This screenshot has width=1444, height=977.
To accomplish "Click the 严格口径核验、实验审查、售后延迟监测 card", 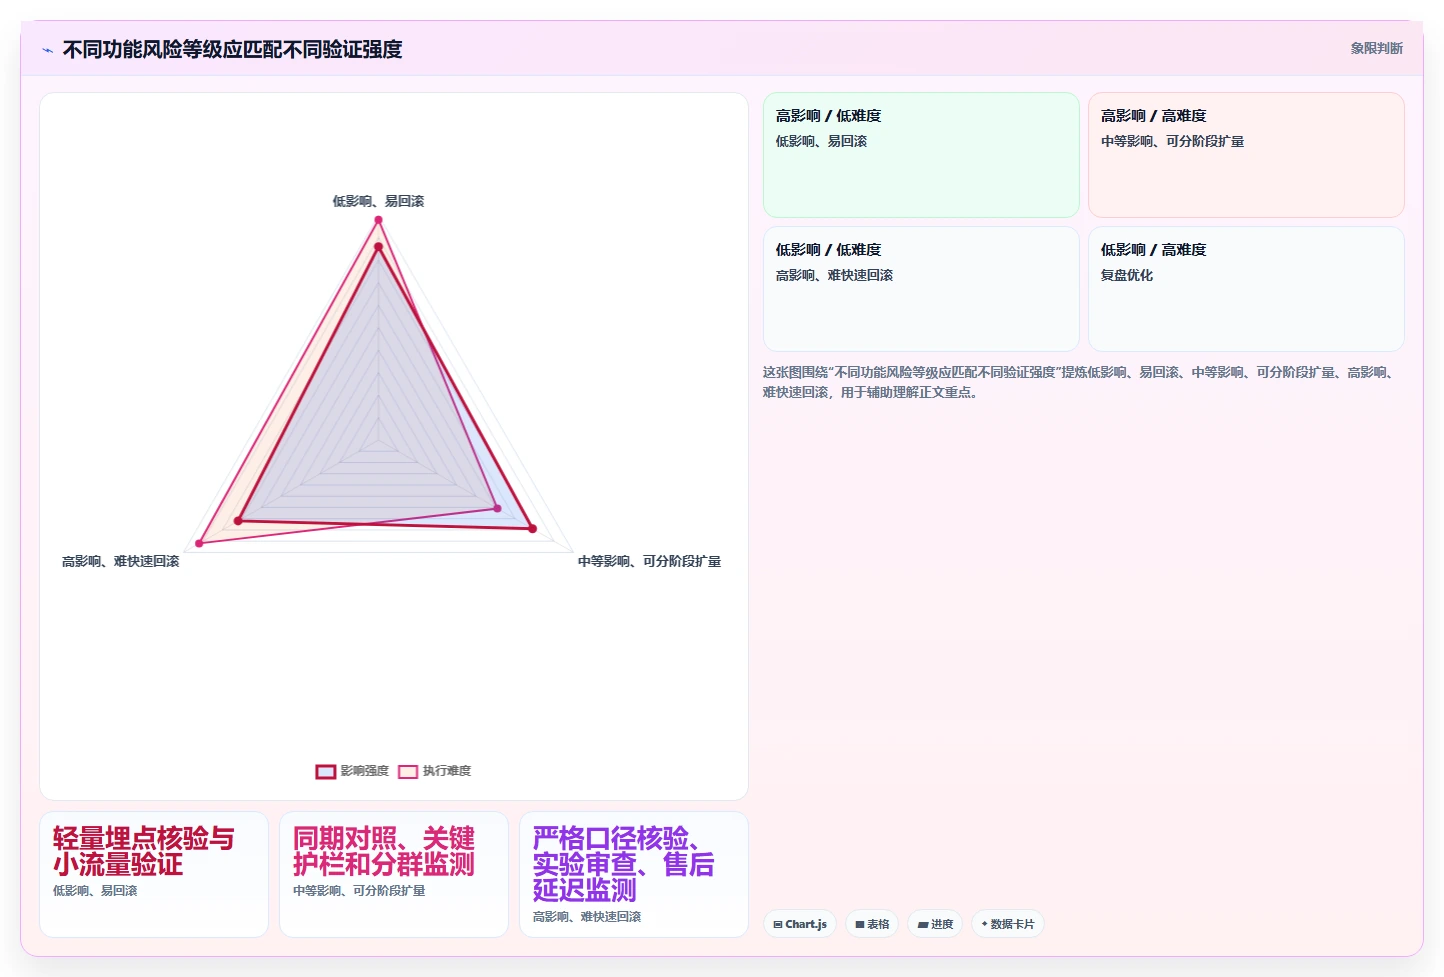I will click(634, 874).
